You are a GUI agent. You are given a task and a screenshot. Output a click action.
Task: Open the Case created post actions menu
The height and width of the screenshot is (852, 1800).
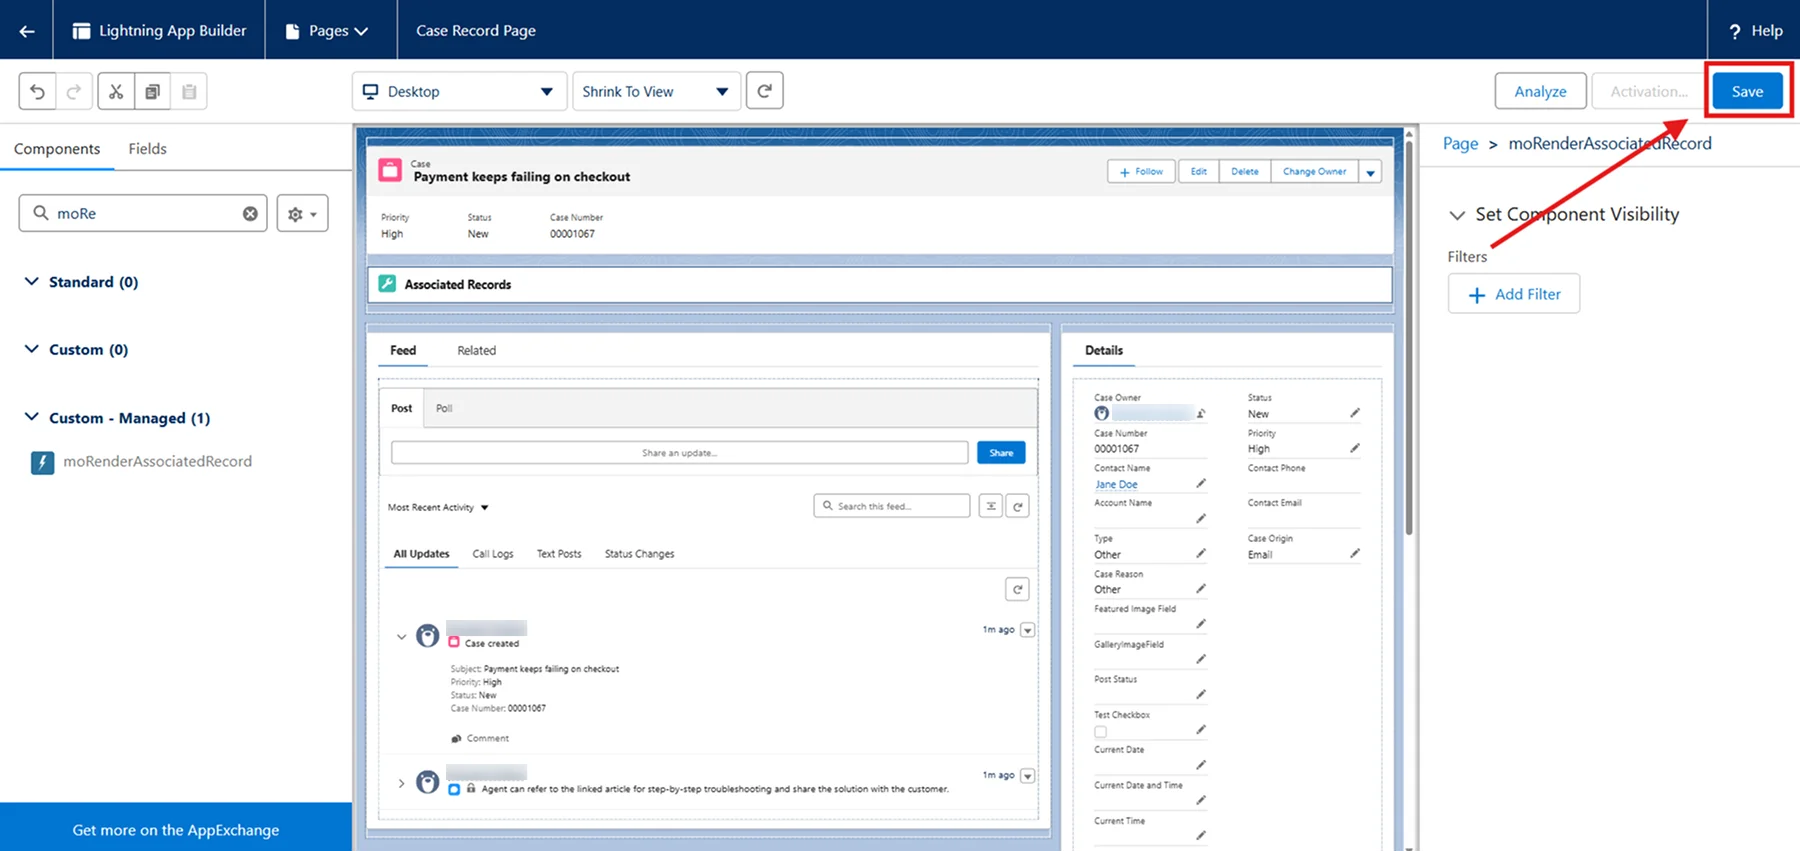point(1027,630)
